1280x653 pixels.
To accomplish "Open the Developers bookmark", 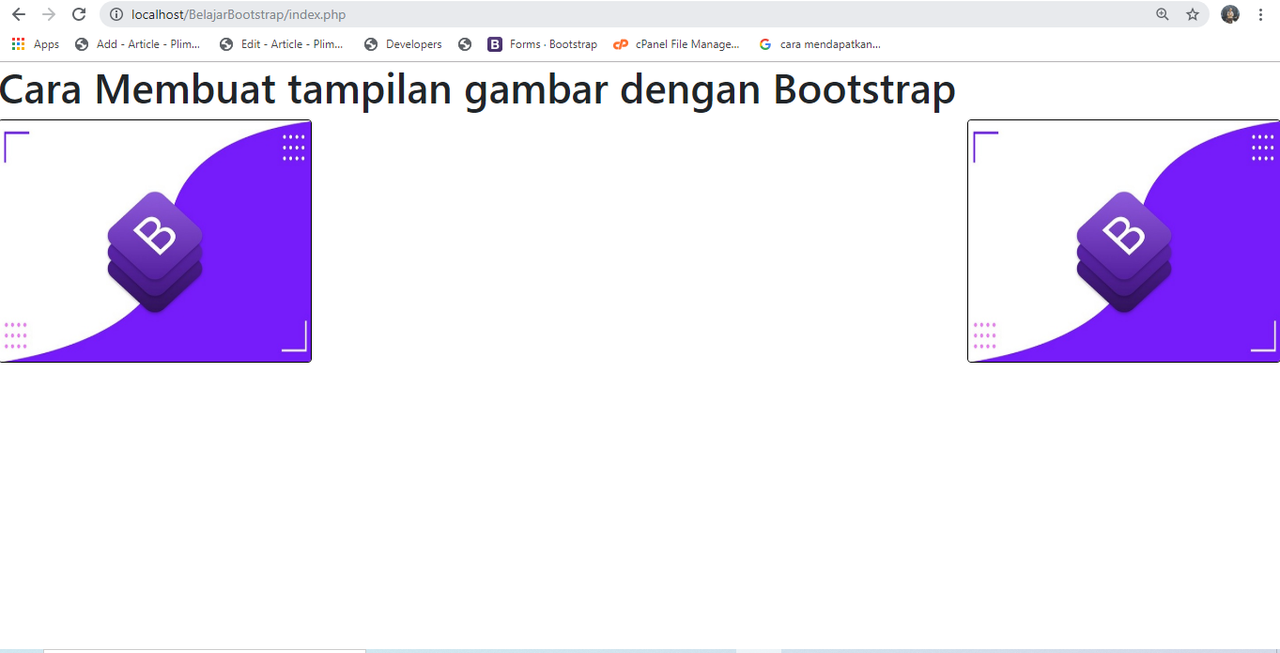I will [x=402, y=44].
